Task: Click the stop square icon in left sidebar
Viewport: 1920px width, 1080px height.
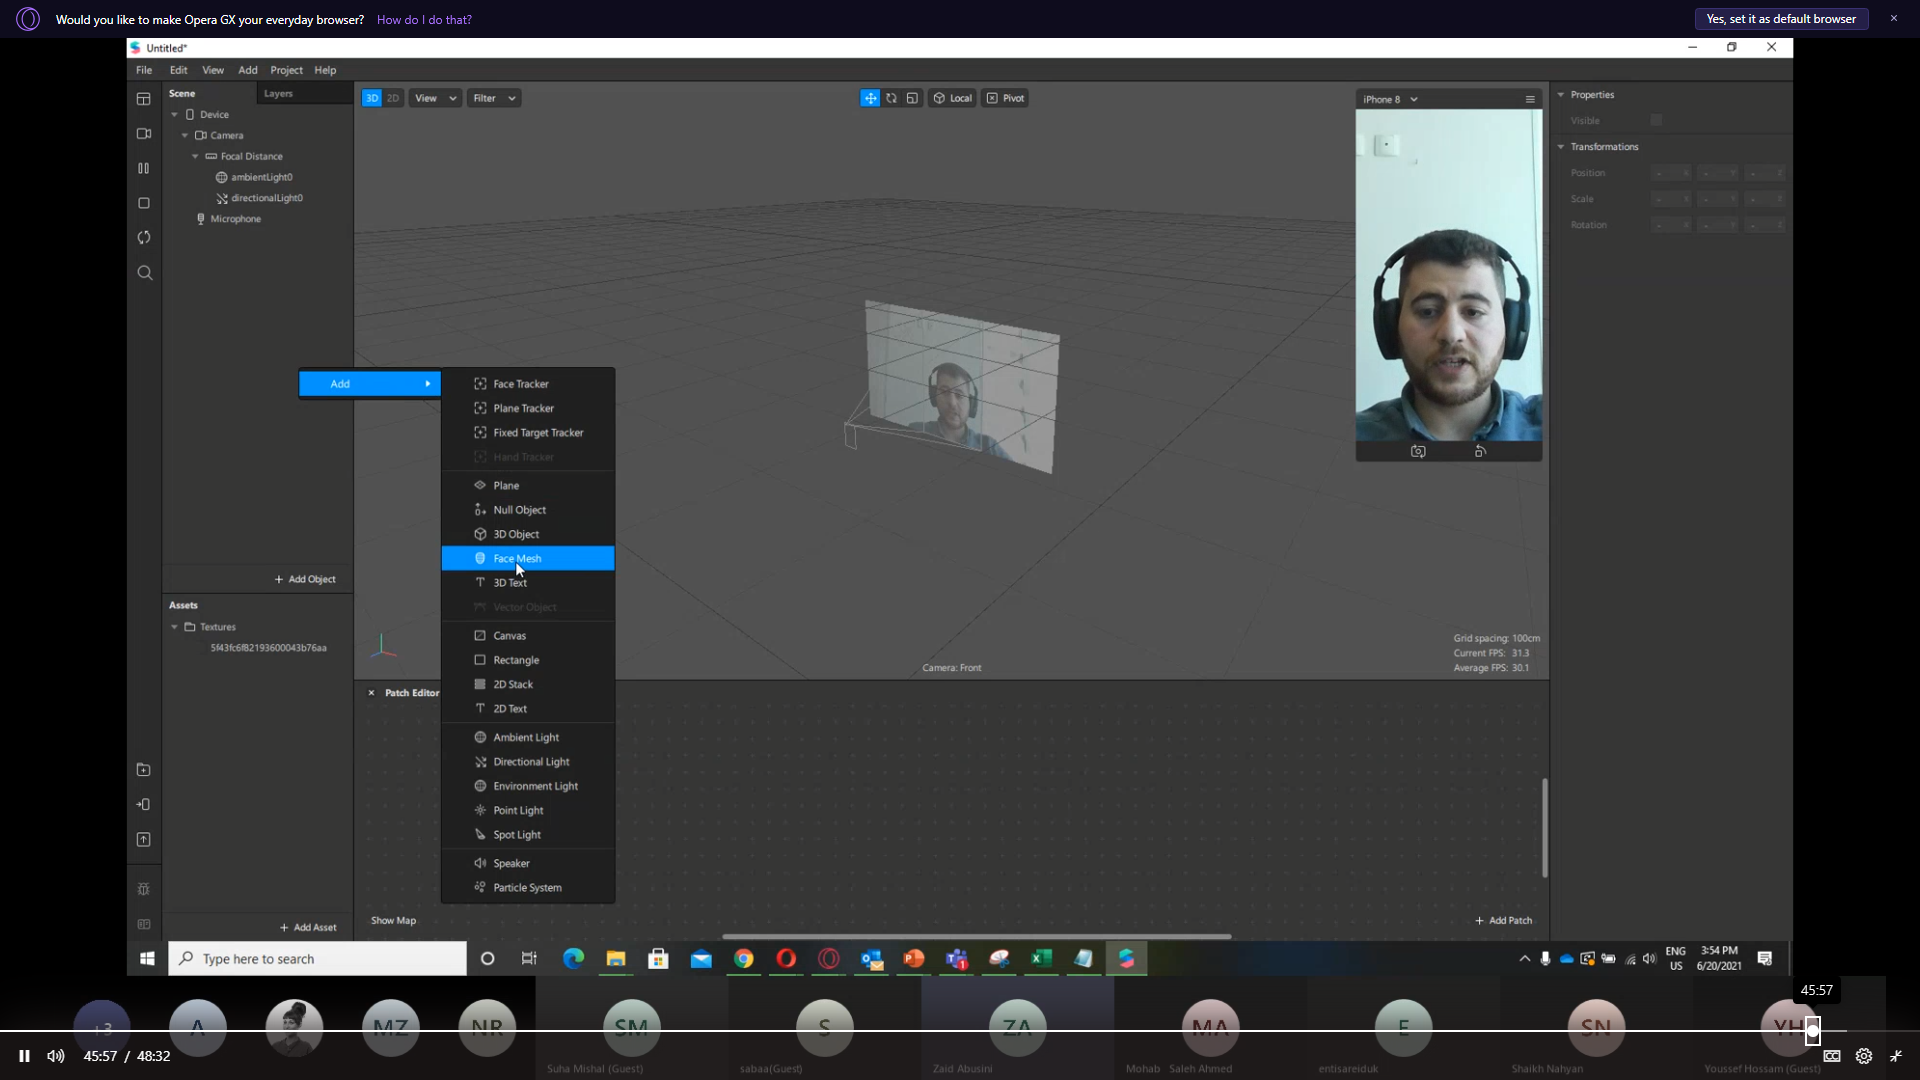Action: point(144,203)
